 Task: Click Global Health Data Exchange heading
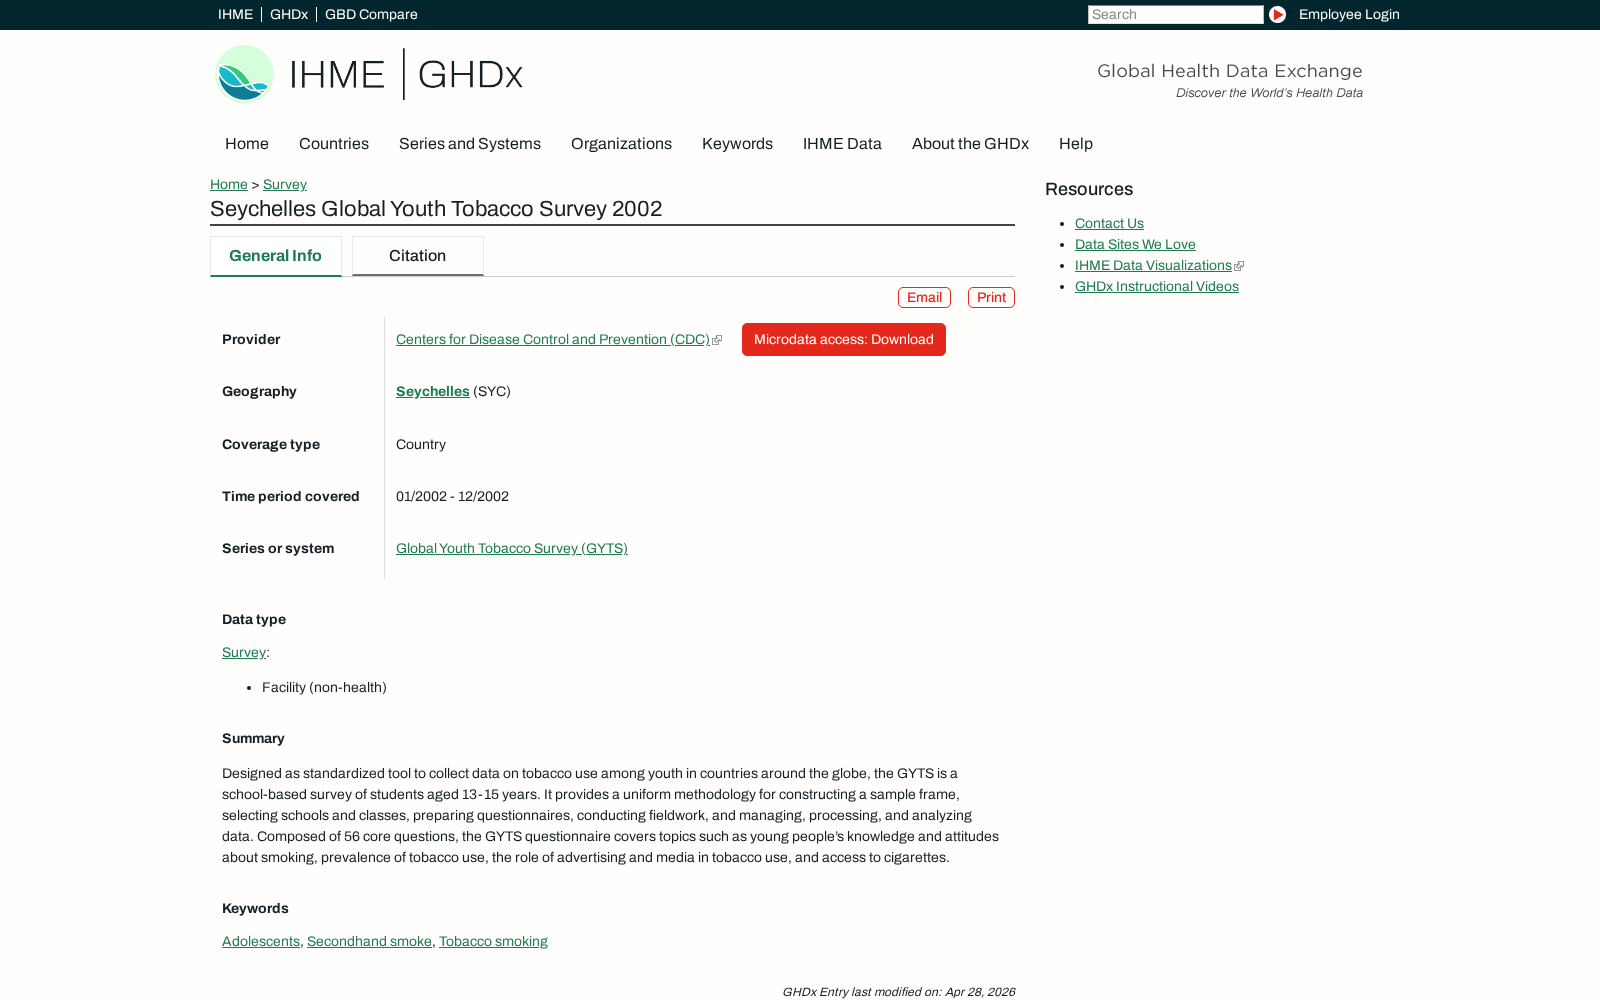(x=1230, y=71)
